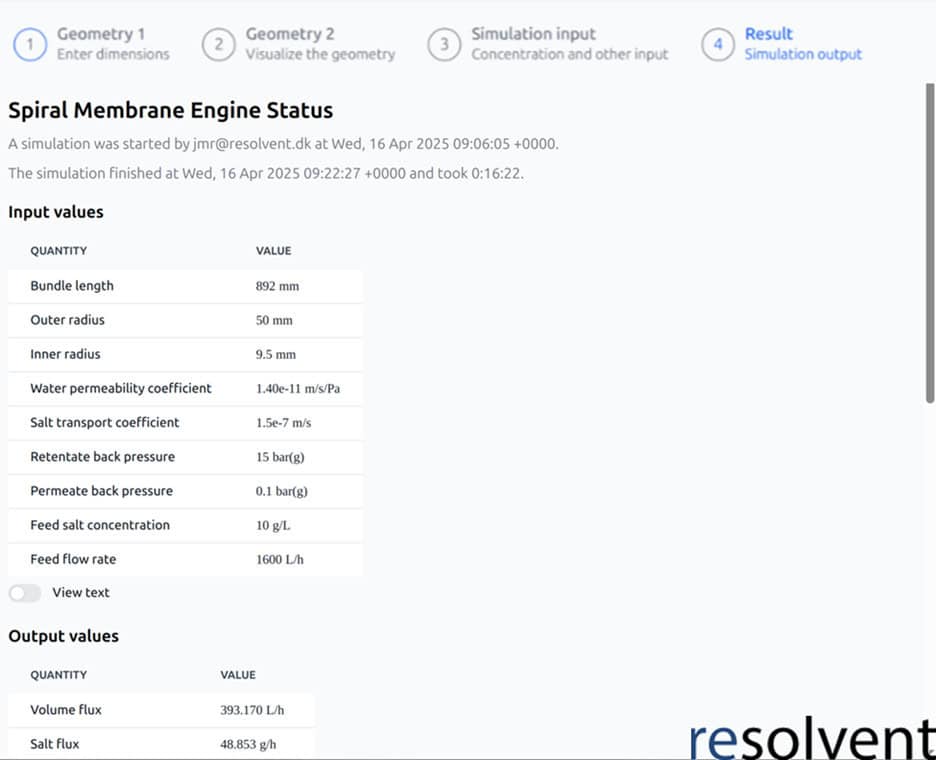Click the step 4 circle icon

(x=718, y=45)
